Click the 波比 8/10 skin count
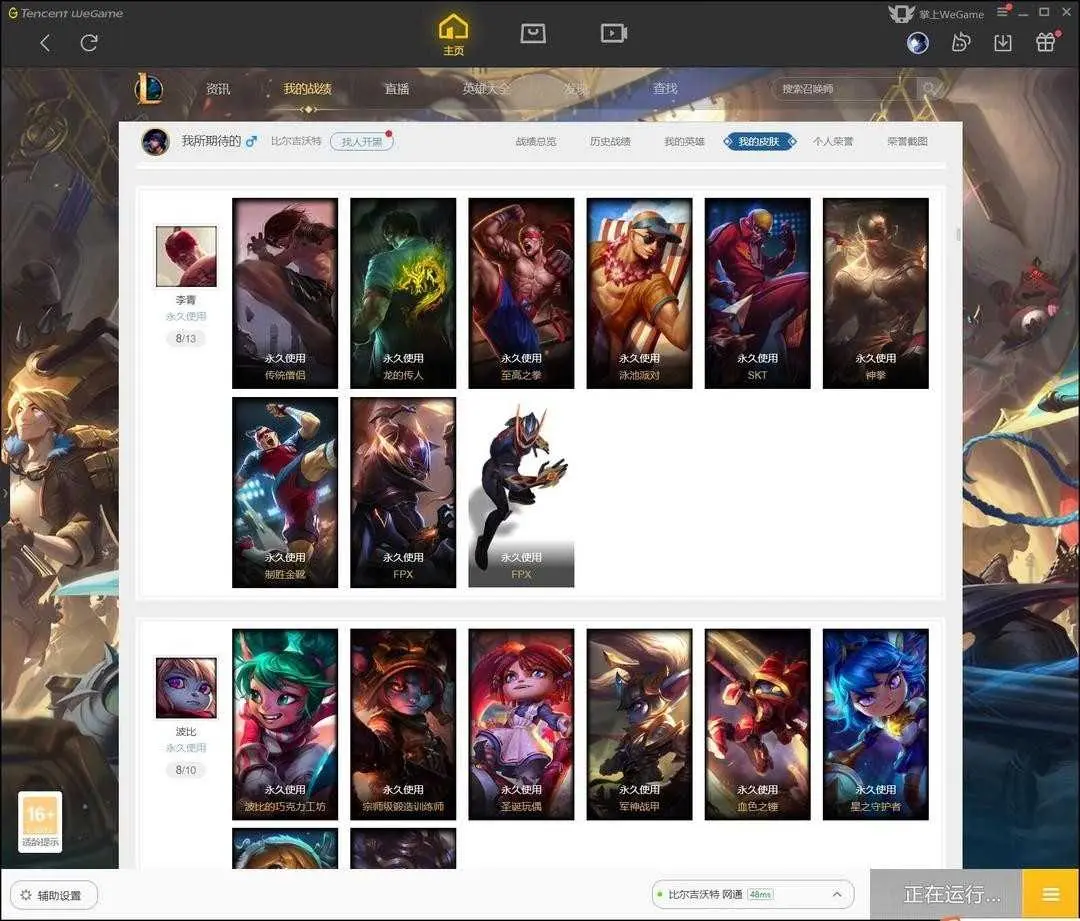This screenshot has height=921, width=1080. (x=186, y=769)
